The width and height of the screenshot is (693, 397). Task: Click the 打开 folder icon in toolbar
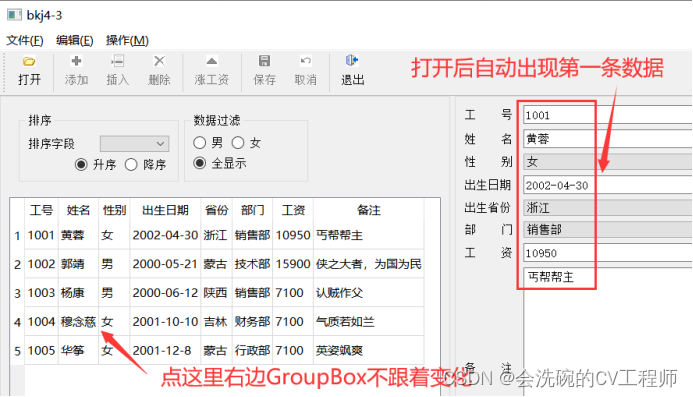click(x=29, y=61)
